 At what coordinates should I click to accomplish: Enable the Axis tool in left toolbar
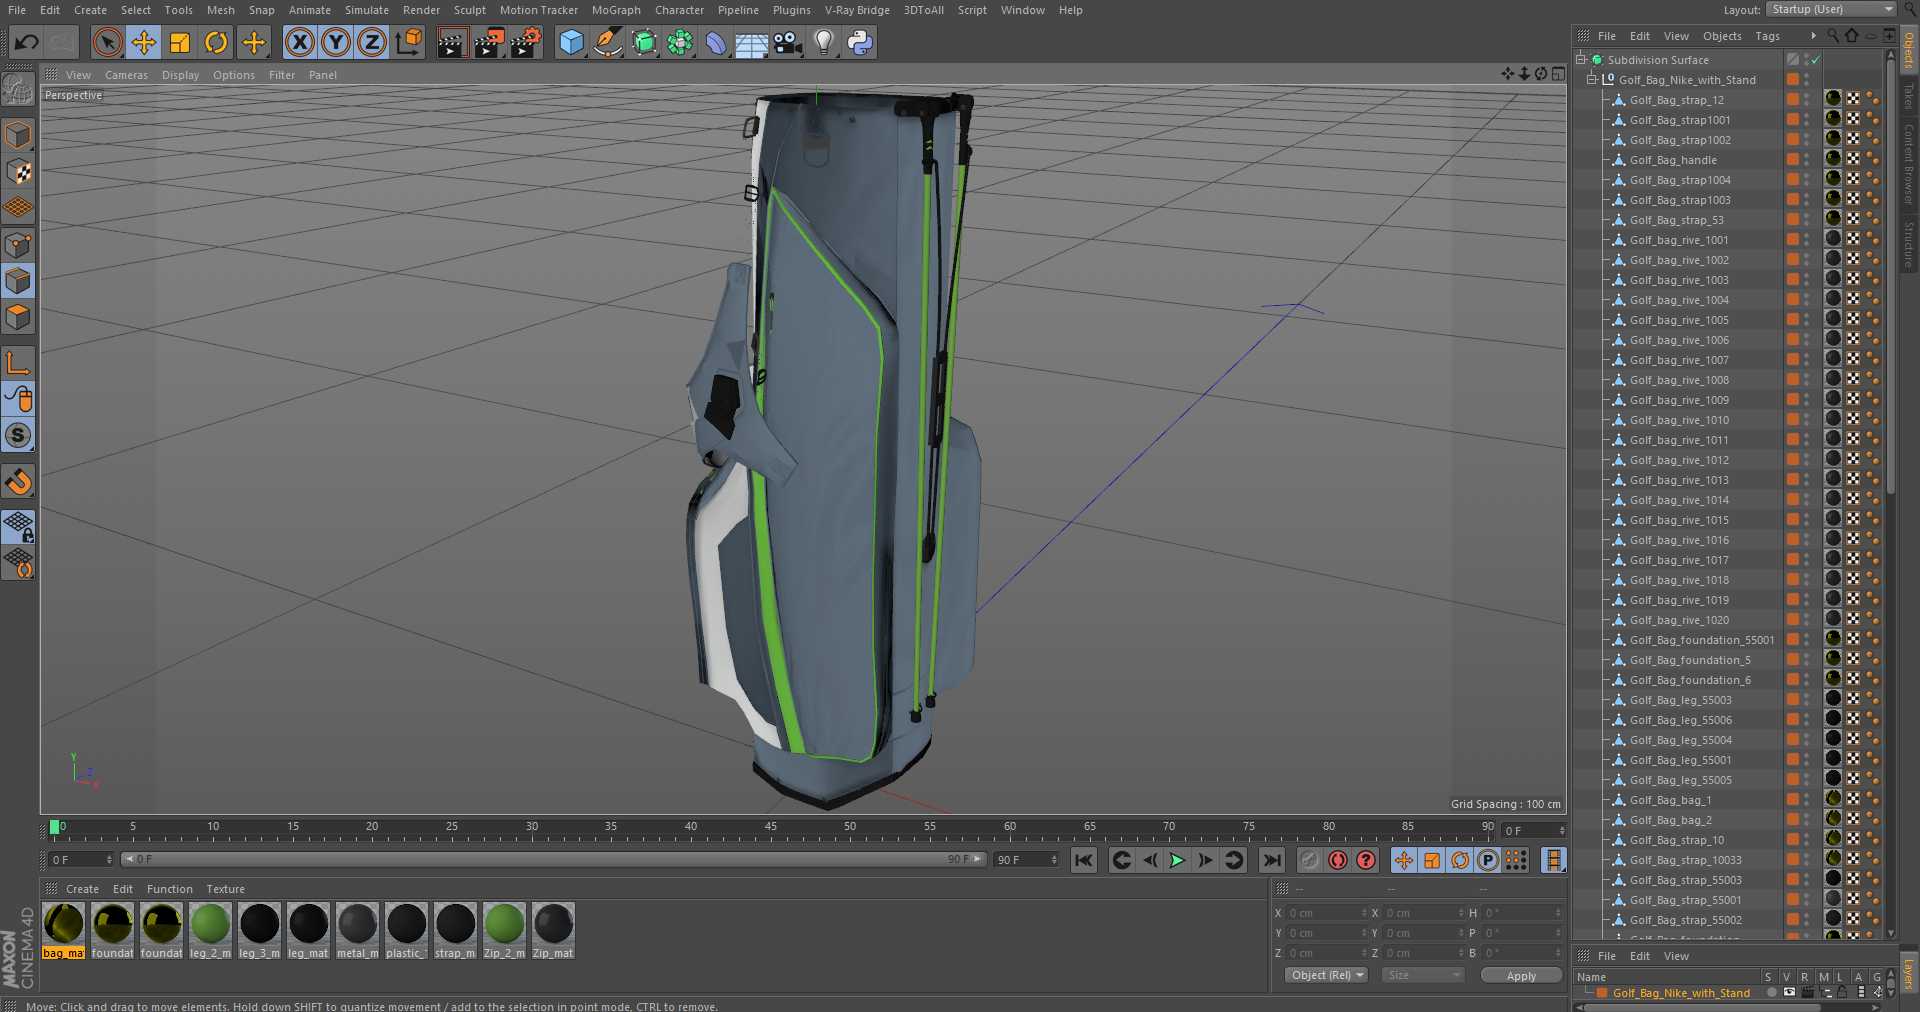[18, 363]
